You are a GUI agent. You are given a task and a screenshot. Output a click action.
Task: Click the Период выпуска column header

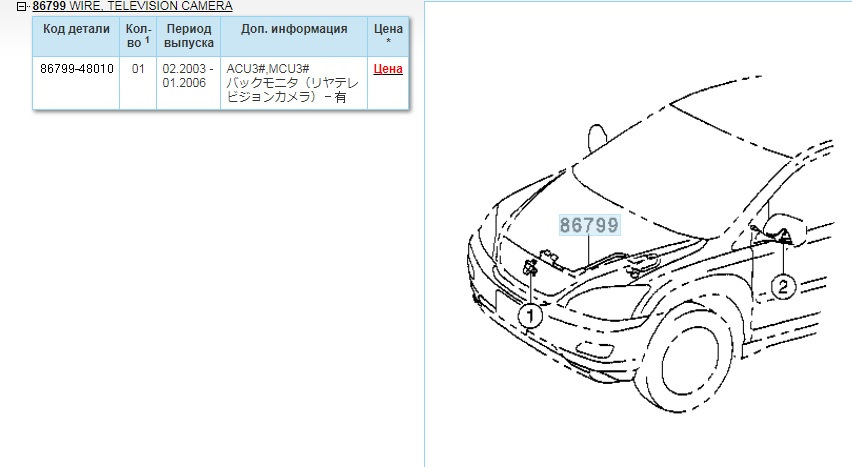coord(189,36)
